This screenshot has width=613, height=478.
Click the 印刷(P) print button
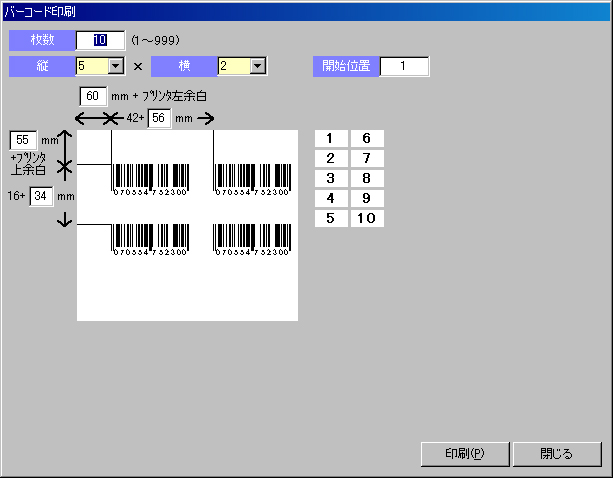click(x=465, y=454)
